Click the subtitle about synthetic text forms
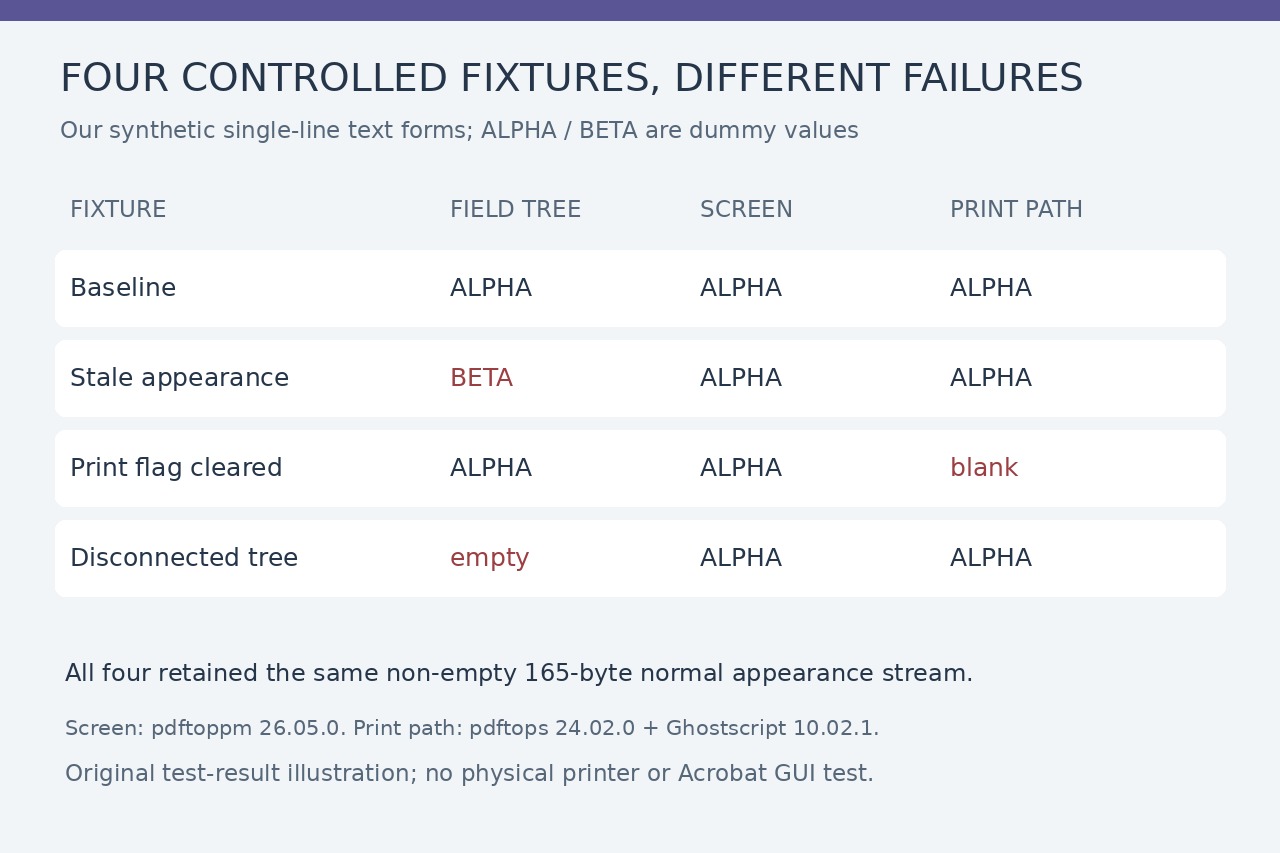1280x853 pixels. 459,131
